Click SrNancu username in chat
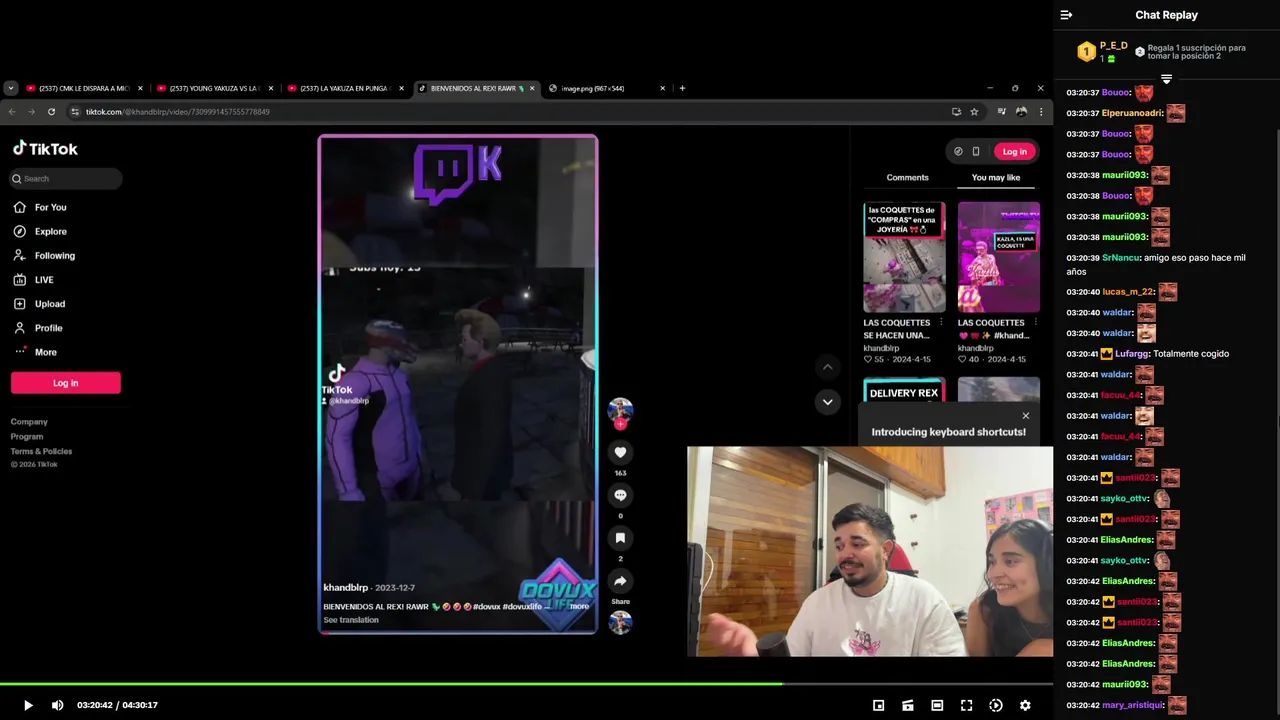The height and width of the screenshot is (720, 1280). 1120,258
